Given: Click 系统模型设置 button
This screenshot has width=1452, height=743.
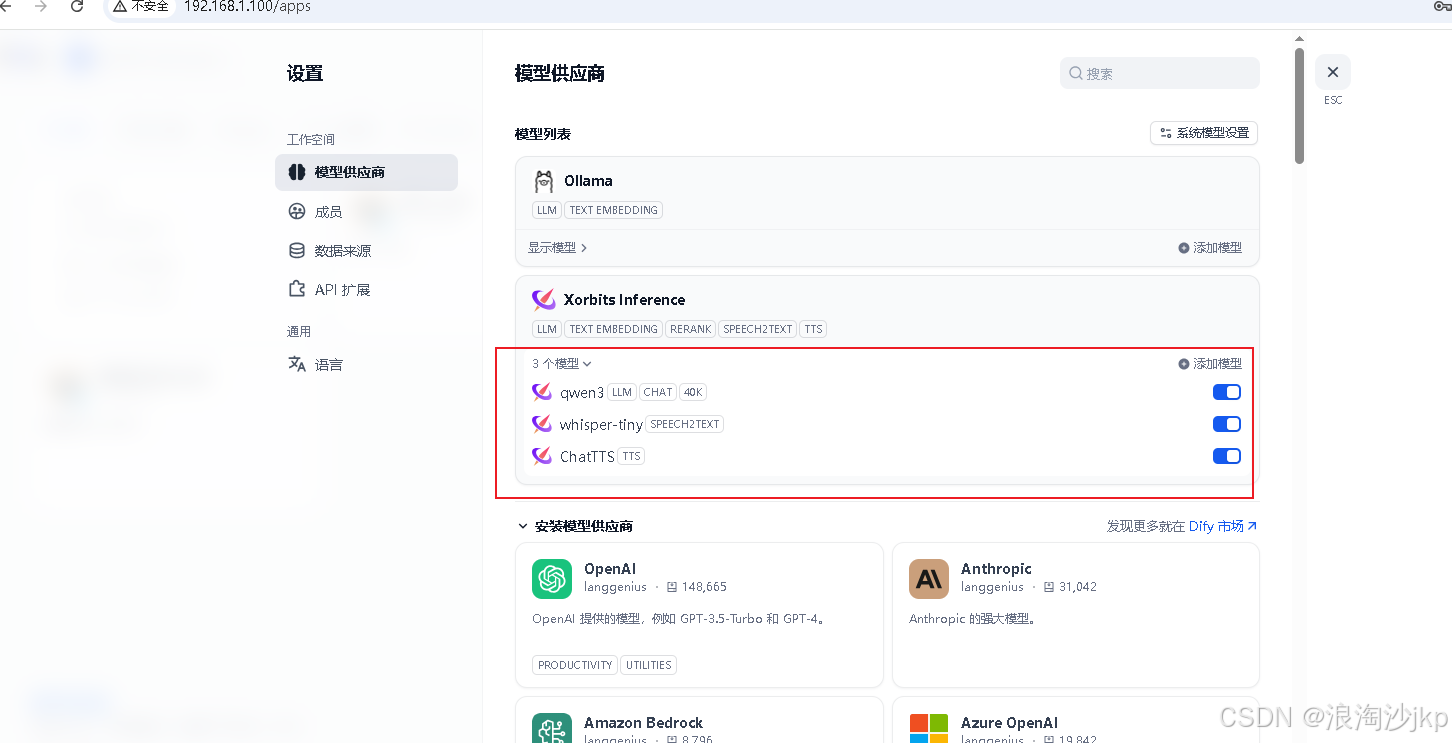Looking at the screenshot, I should (x=1204, y=133).
